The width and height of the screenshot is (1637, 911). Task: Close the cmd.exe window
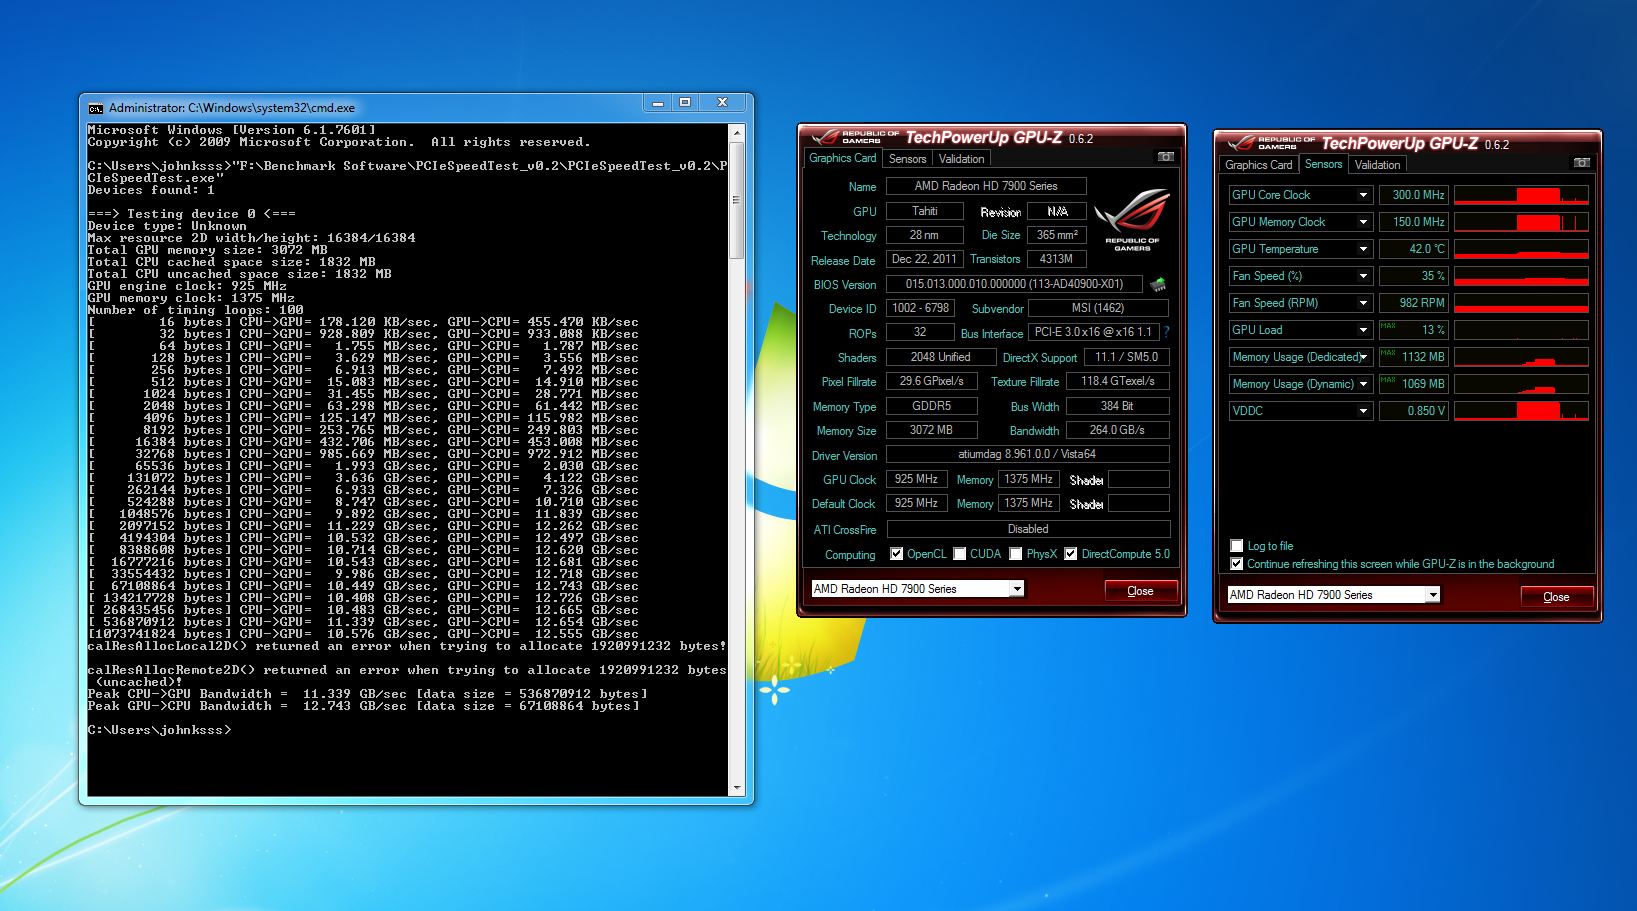[722, 102]
